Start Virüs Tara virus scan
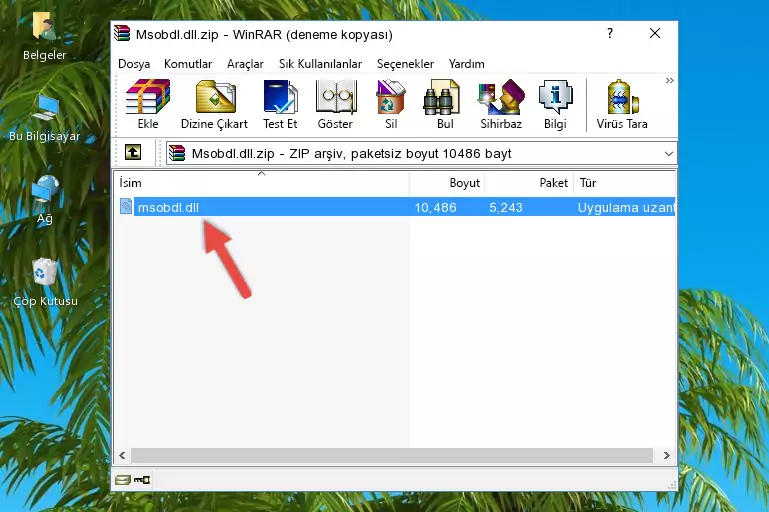 click(622, 104)
